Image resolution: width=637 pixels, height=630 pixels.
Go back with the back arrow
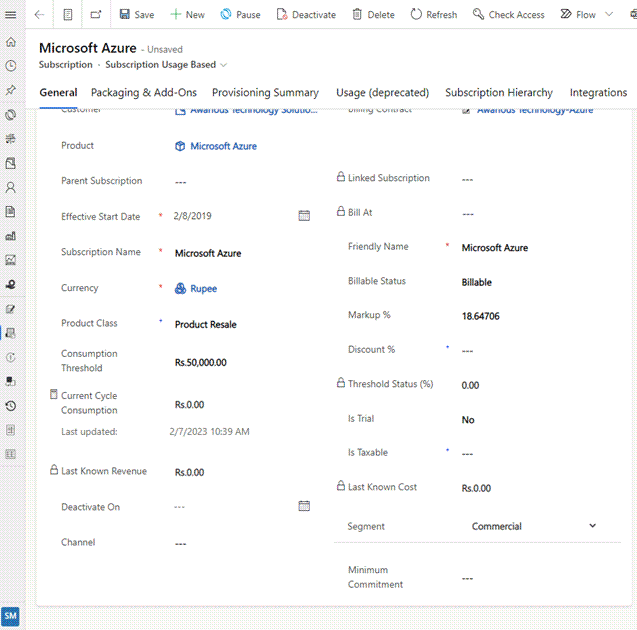tap(39, 15)
